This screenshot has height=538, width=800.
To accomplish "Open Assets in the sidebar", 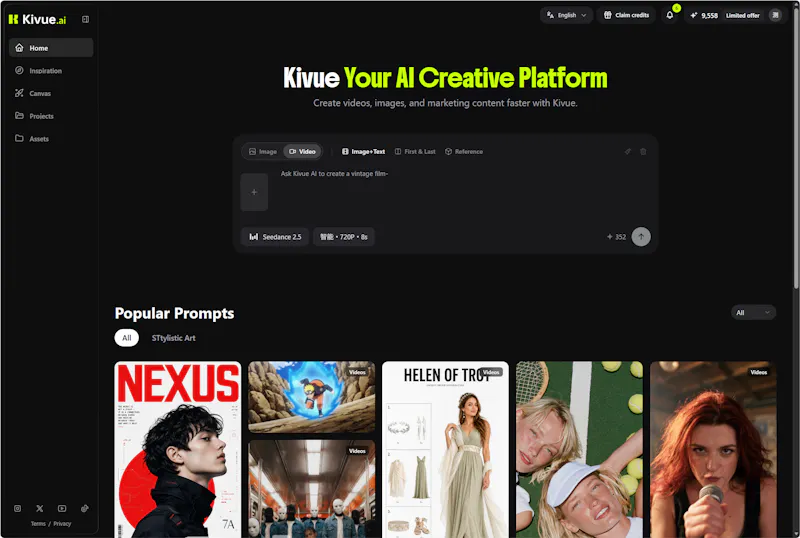I will (51, 138).
